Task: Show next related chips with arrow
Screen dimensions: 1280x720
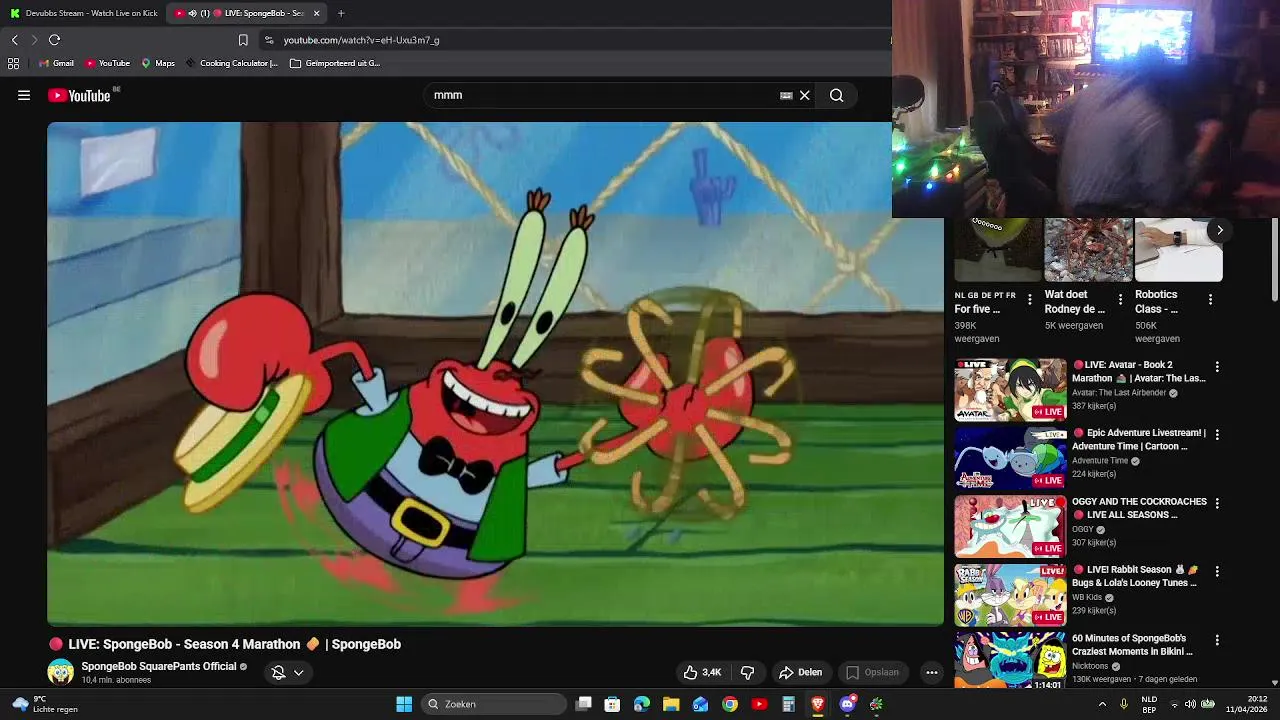Action: (1220, 230)
